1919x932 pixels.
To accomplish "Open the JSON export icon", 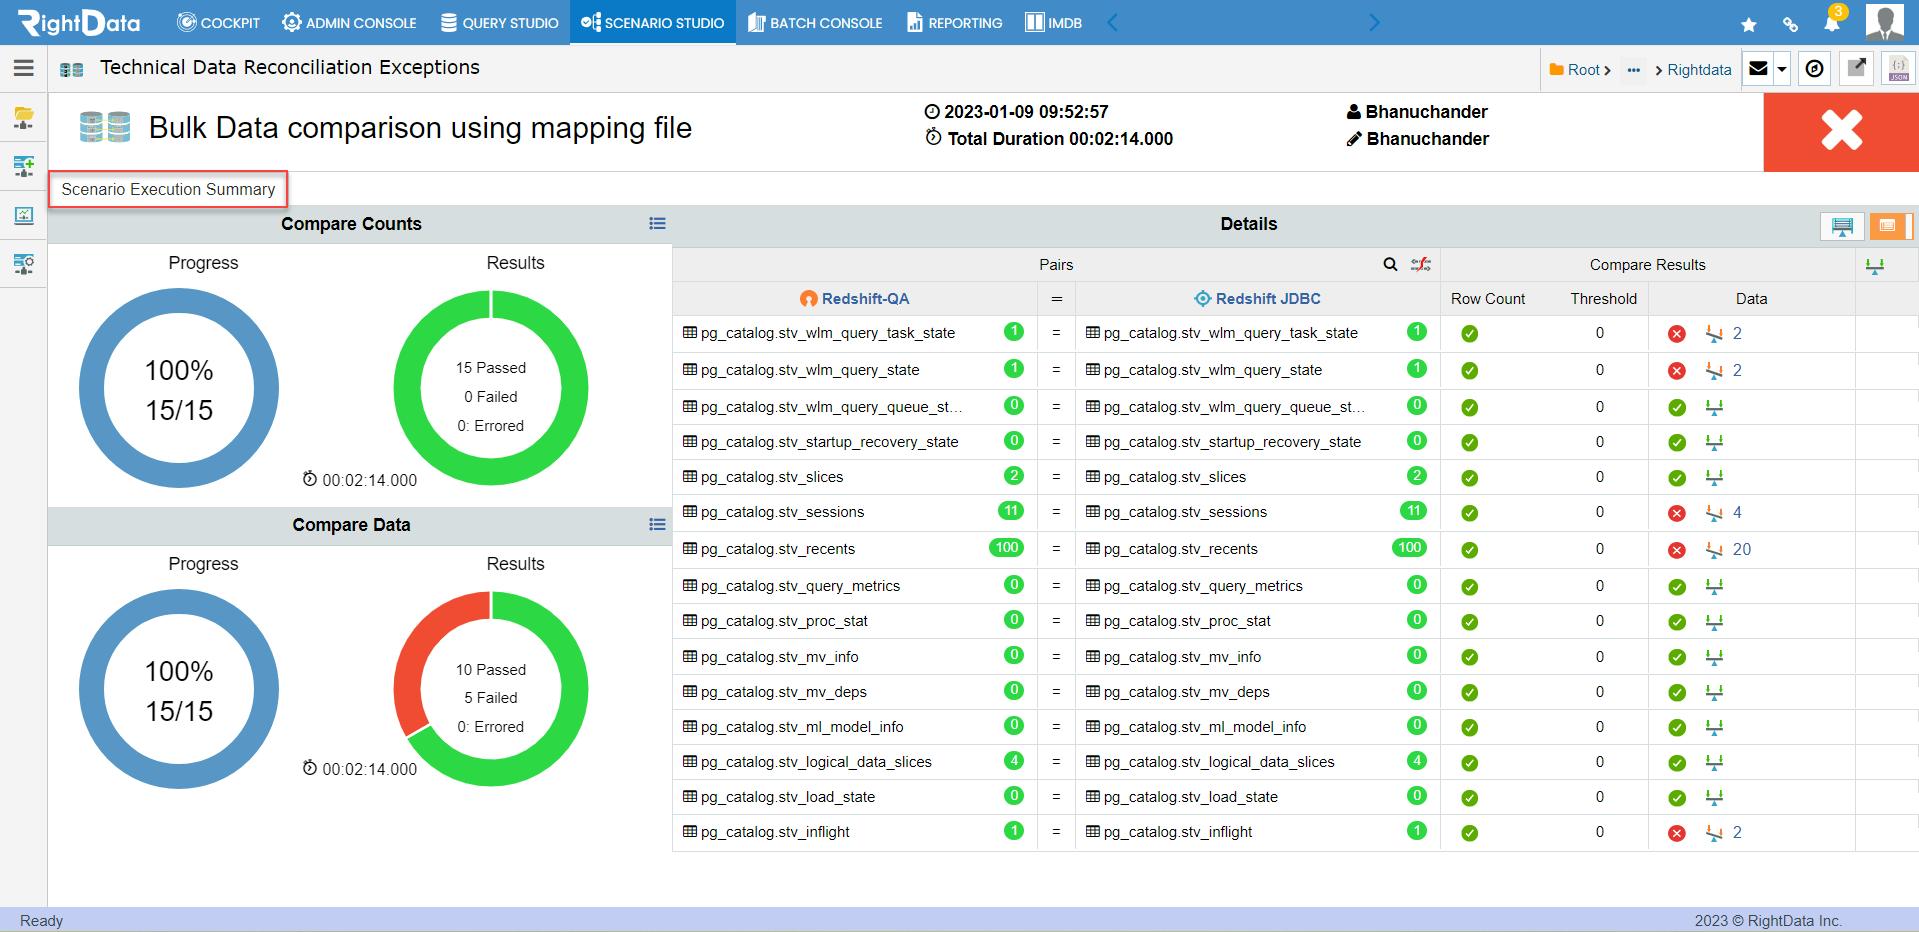I will coord(1898,69).
